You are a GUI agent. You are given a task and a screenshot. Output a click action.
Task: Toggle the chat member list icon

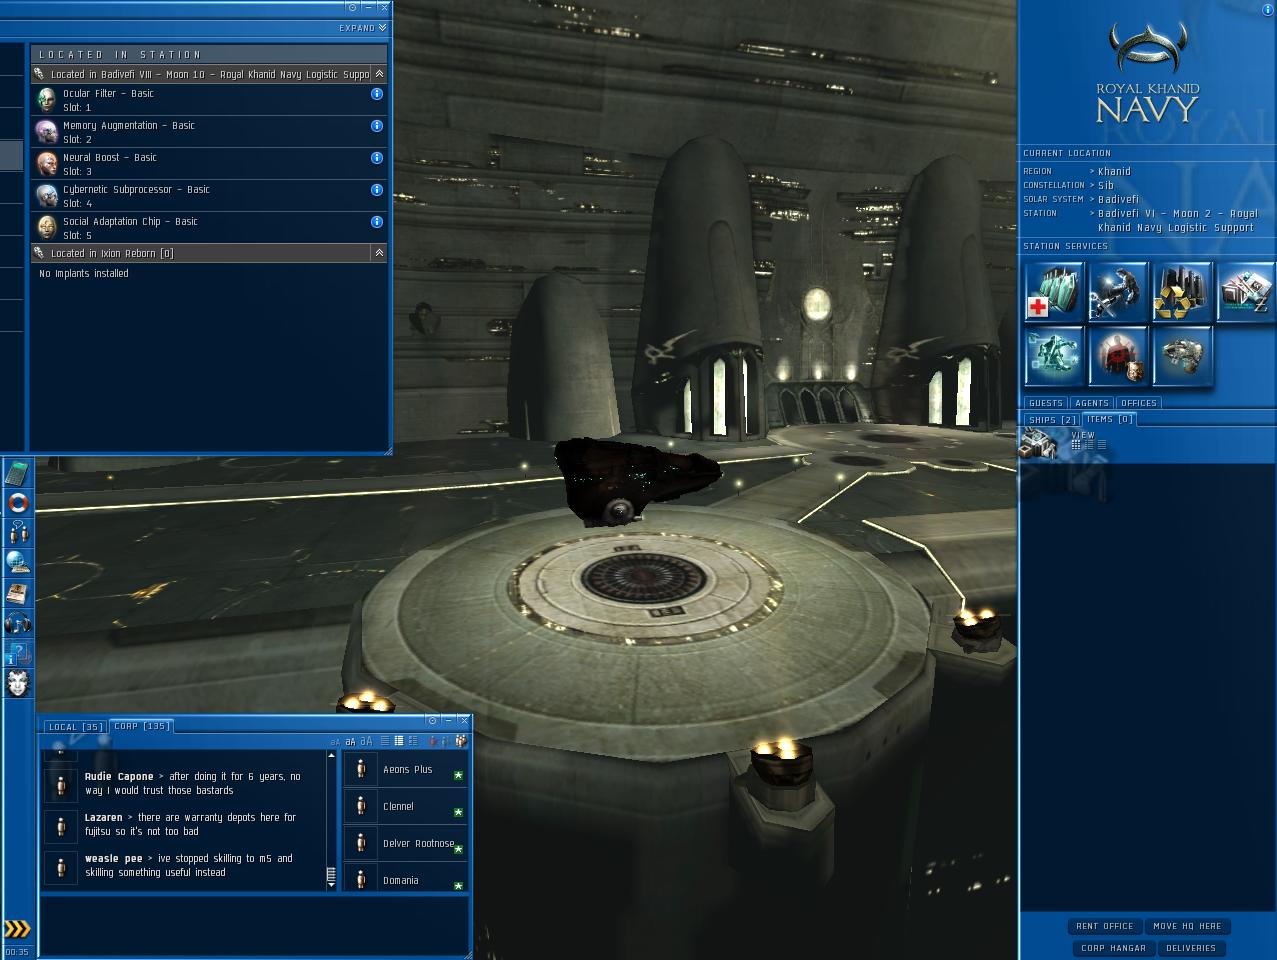pos(461,741)
